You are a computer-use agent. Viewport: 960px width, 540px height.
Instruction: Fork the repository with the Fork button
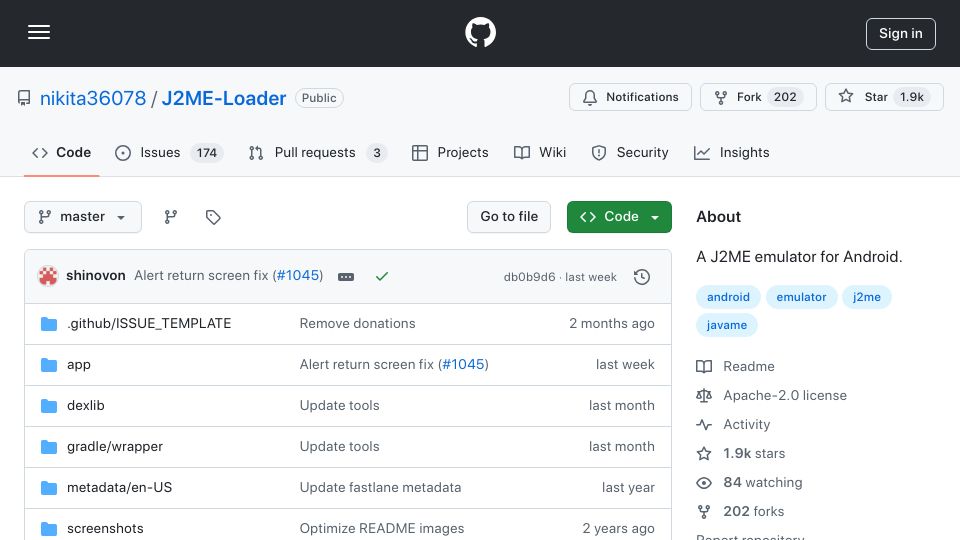click(758, 97)
